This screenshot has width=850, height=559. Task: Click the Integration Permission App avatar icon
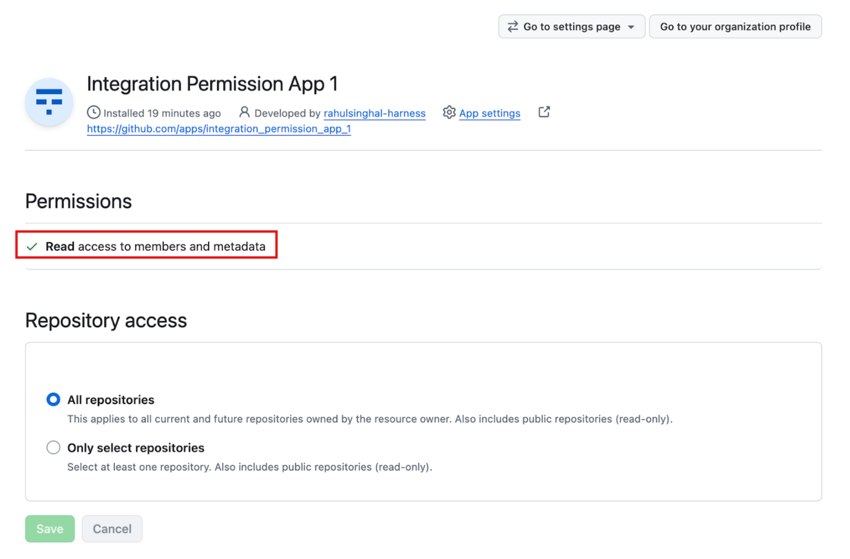pos(49,101)
